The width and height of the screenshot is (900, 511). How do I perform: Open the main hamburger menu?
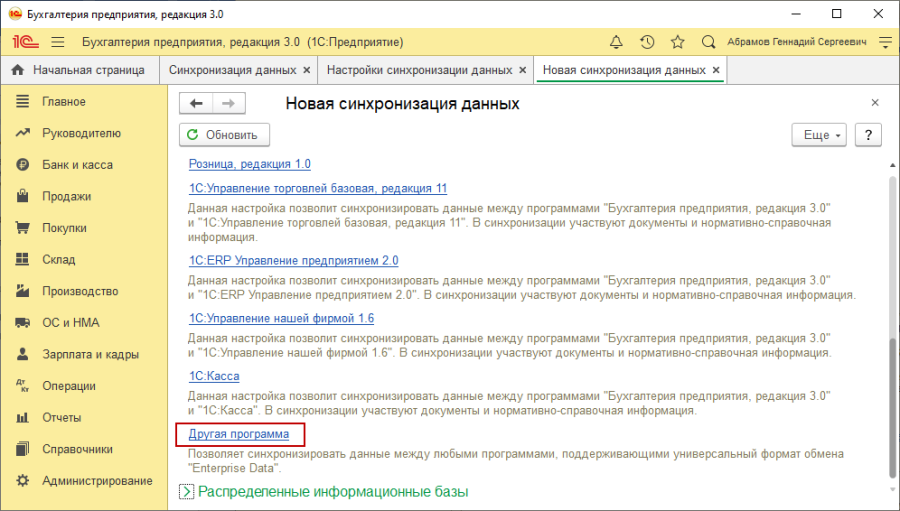[57, 42]
